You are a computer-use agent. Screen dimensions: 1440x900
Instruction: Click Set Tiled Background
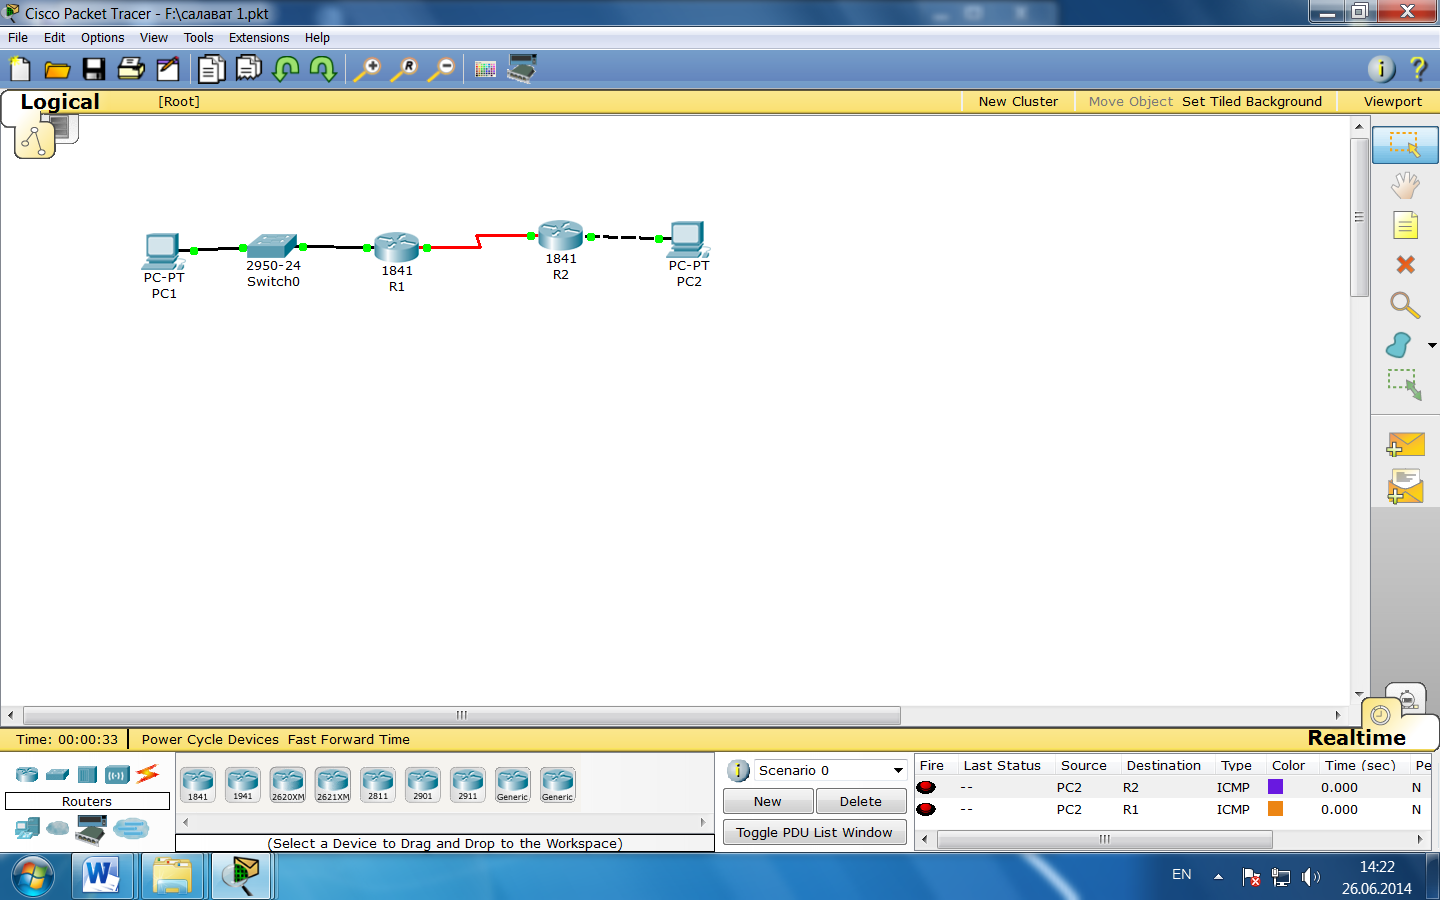pyautogui.click(x=1252, y=101)
